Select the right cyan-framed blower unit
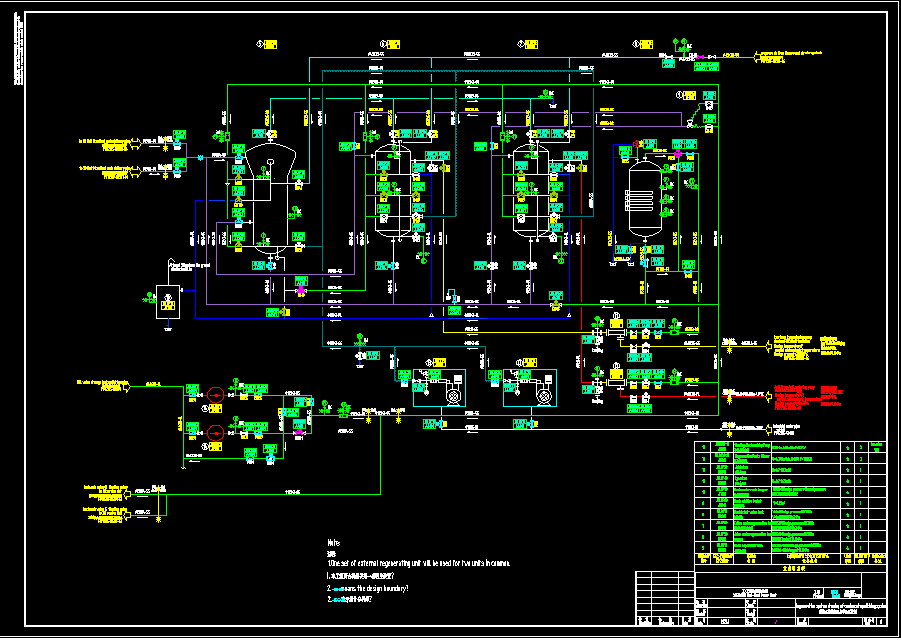 (530, 388)
